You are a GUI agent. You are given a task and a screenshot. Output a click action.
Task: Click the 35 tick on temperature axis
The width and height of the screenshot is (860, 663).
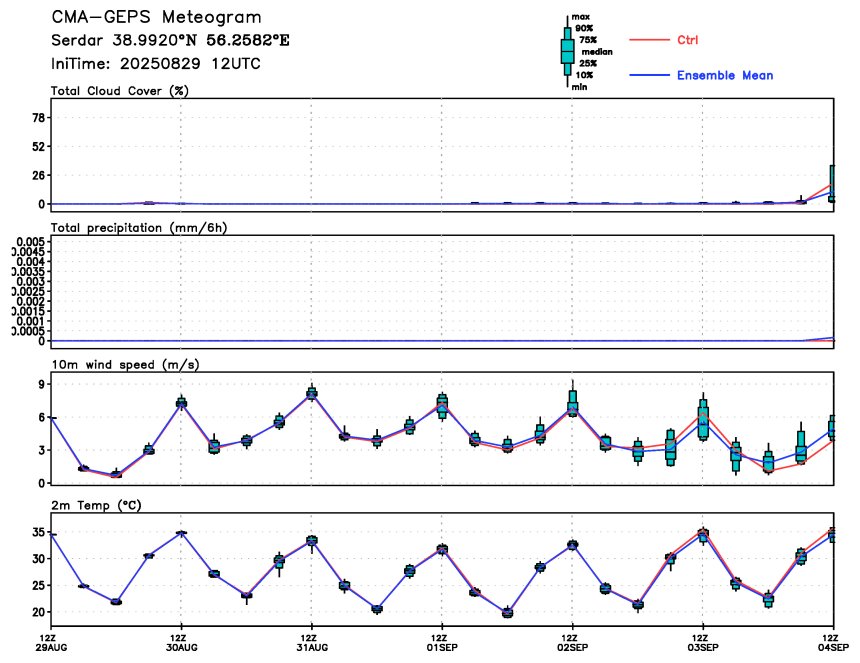tap(38, 532)
